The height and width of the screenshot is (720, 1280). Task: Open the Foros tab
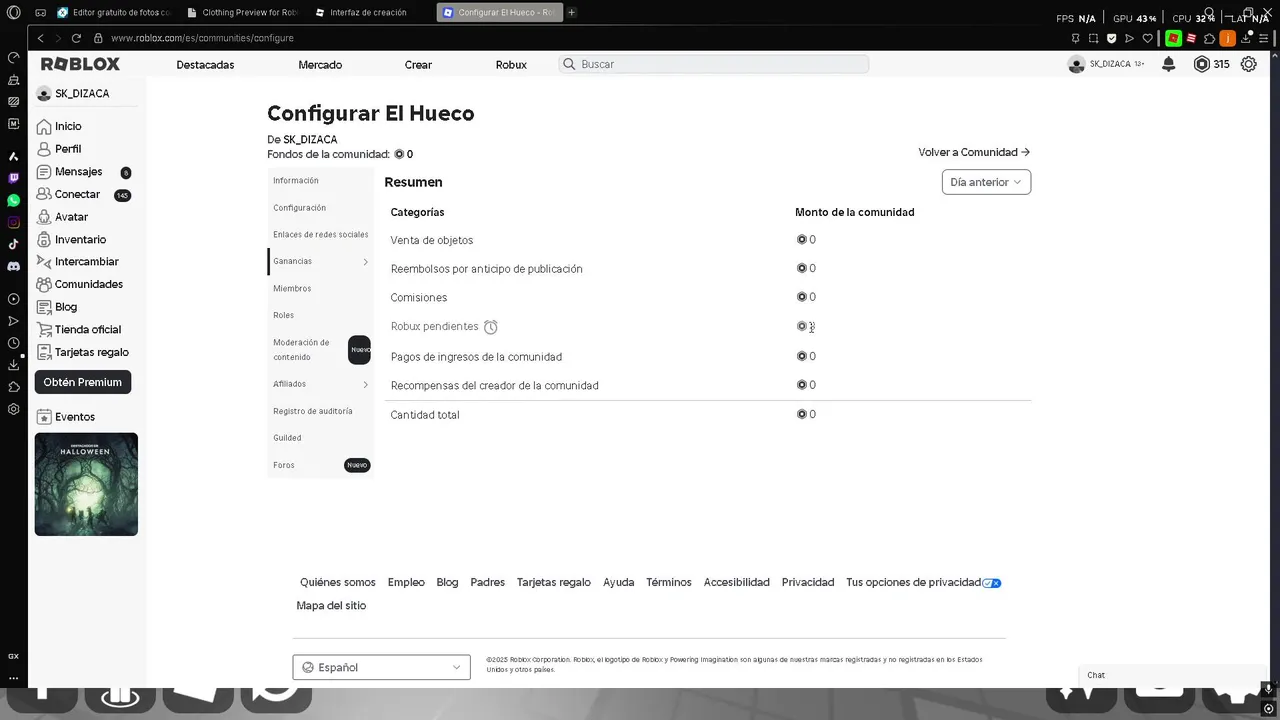pyautogui.click(x=320, y=465)
